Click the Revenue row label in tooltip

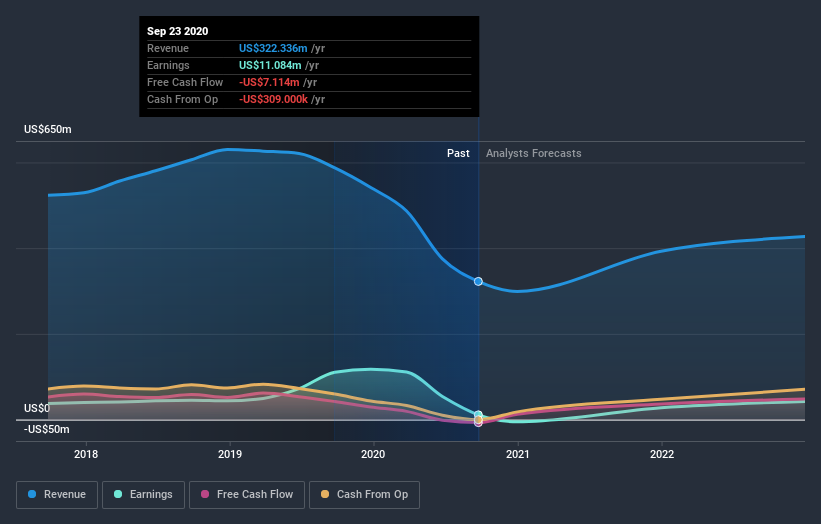168,48
